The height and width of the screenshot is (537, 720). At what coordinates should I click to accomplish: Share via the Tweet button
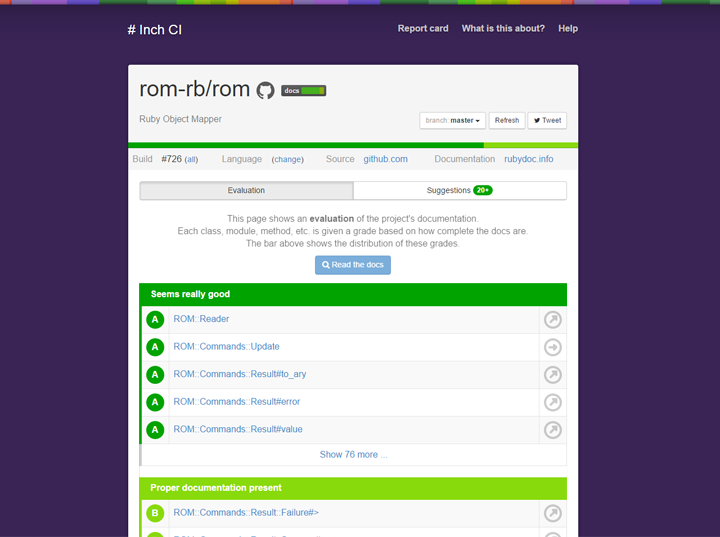click(547, 120)
